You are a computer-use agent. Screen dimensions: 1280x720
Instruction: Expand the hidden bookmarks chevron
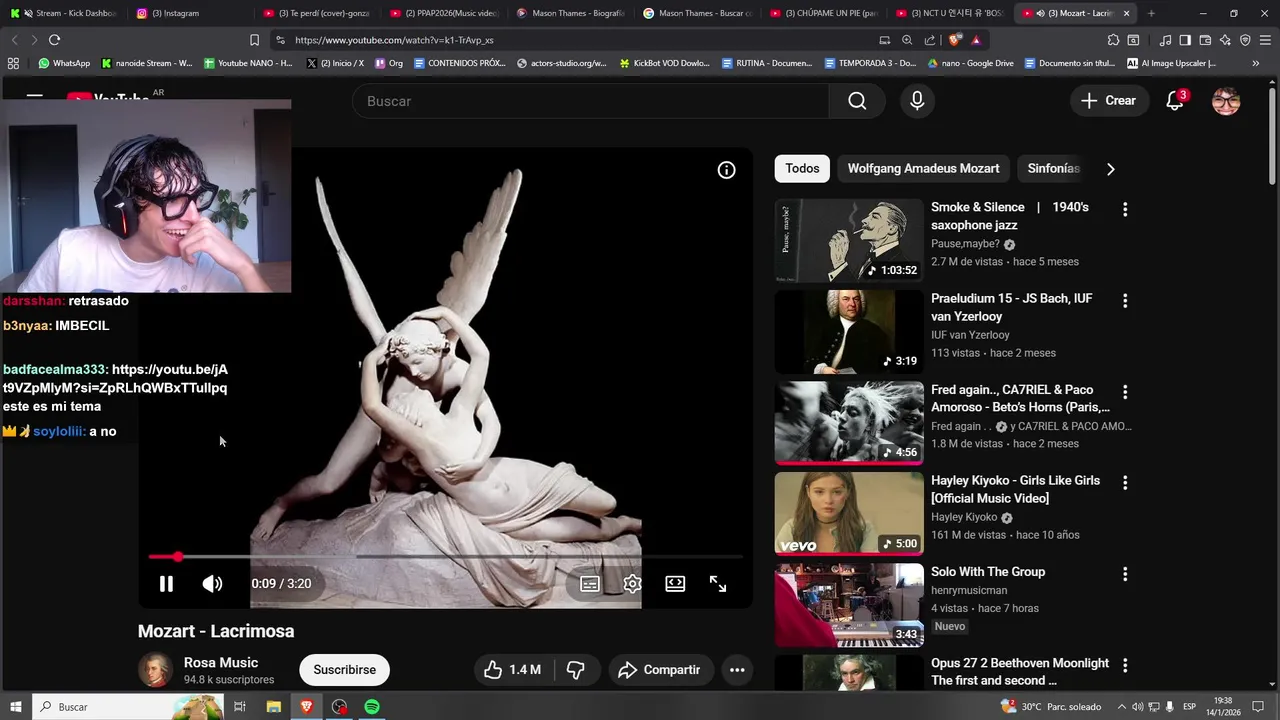point(1256,63)
